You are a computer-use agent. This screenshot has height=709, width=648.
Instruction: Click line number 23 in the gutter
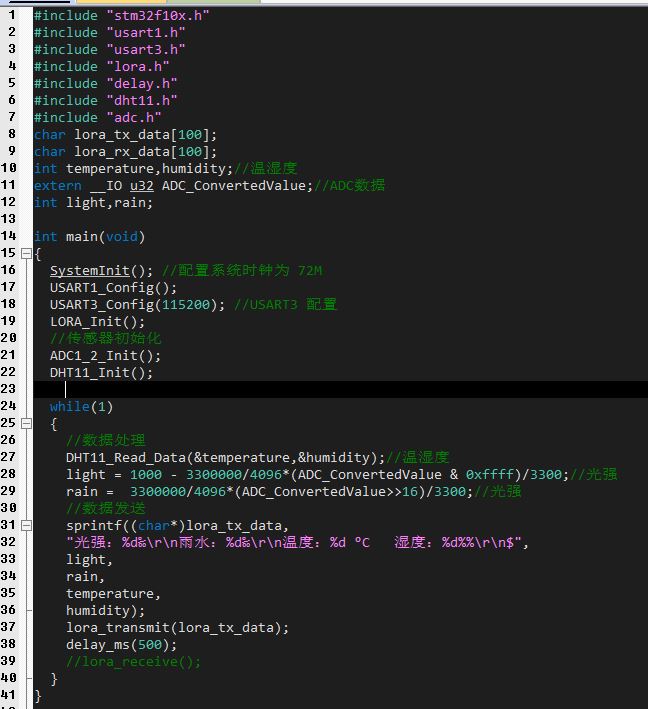click(x=8, y=389)
